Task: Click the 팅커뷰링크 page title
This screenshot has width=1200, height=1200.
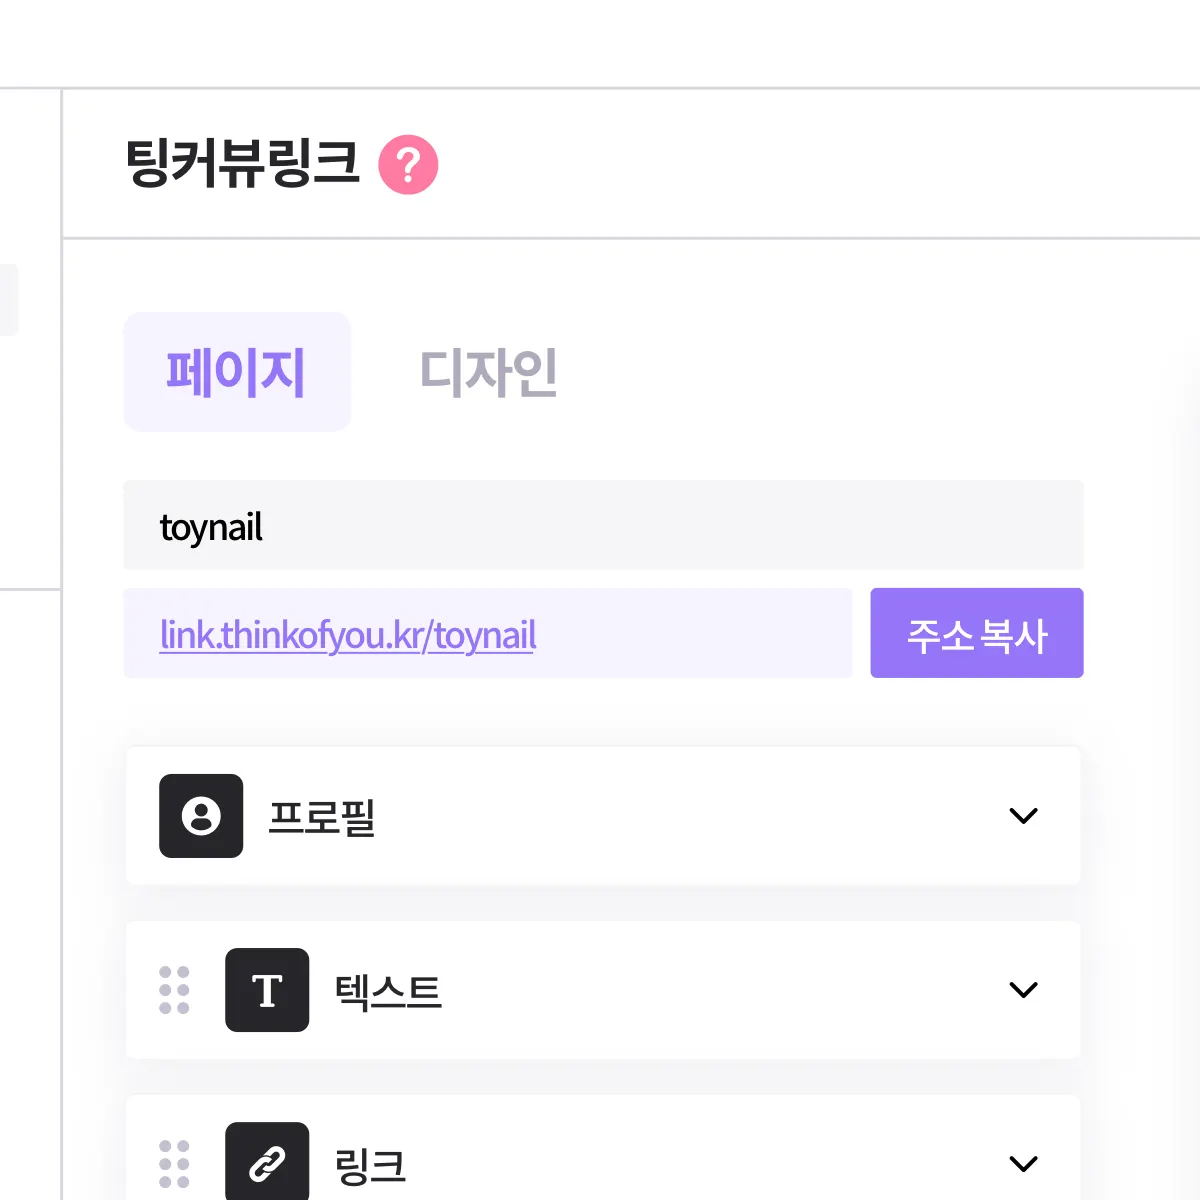Action: coord(242,163)
